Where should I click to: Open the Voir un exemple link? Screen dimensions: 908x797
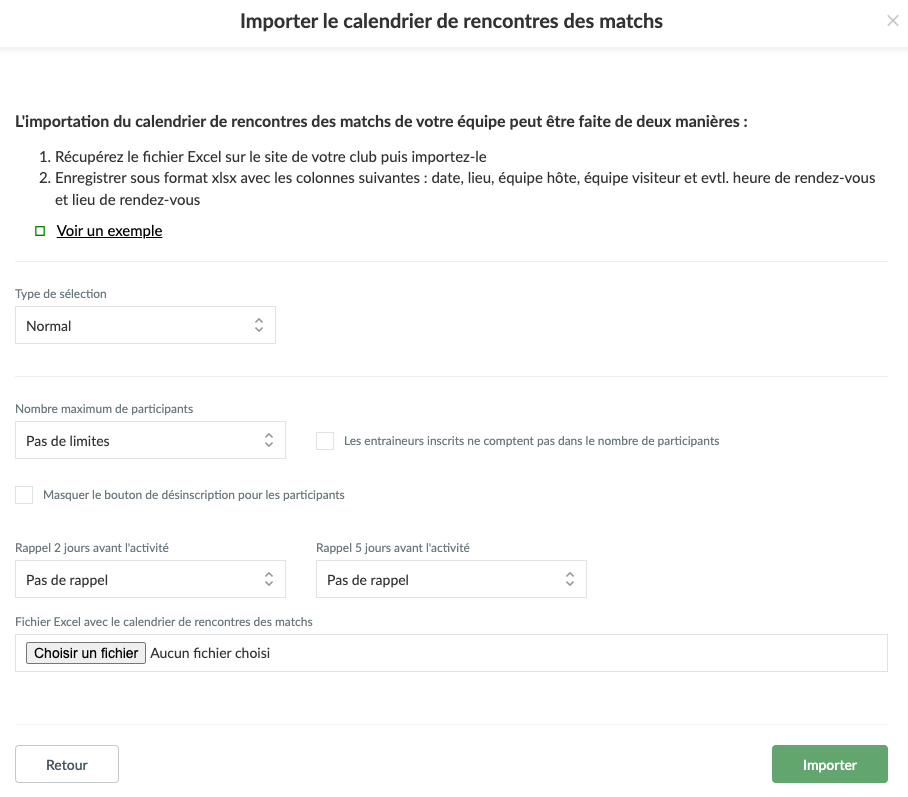point(109,231)
